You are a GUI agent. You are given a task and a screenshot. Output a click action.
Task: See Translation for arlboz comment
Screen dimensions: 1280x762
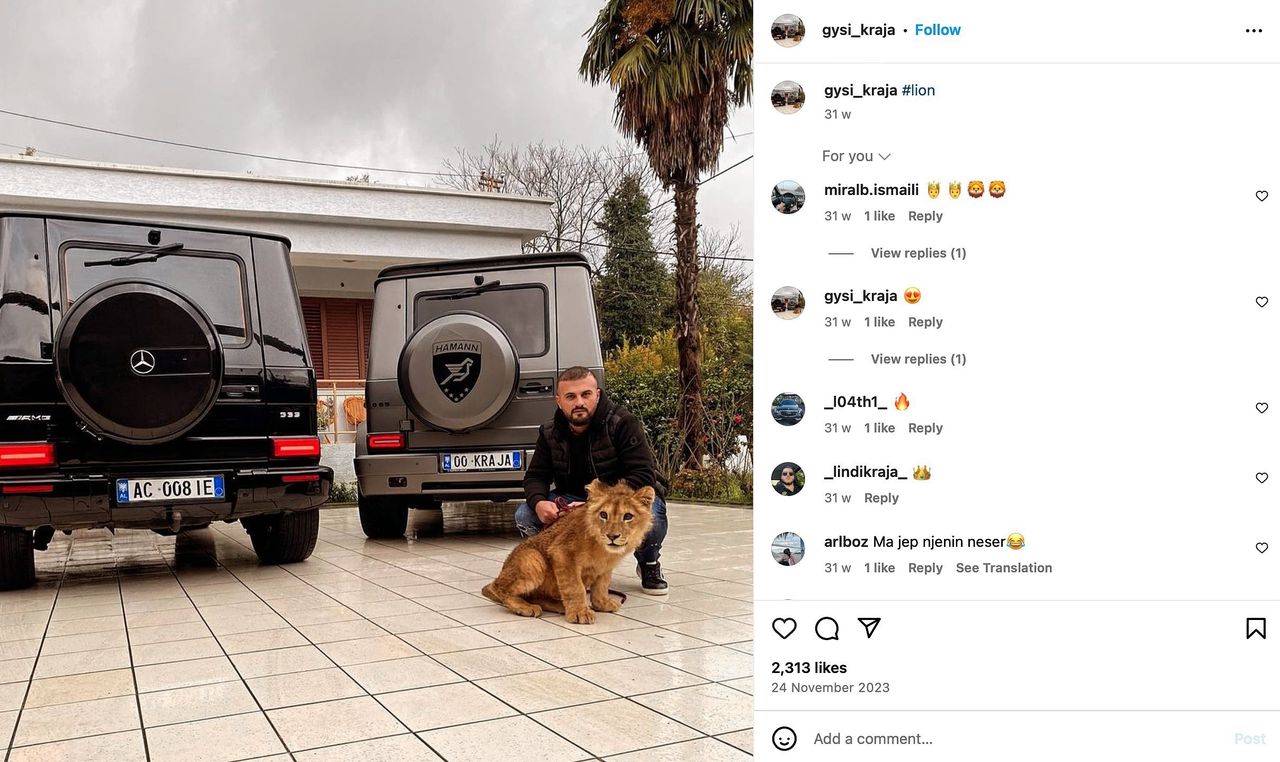[x=1004, y=568]
